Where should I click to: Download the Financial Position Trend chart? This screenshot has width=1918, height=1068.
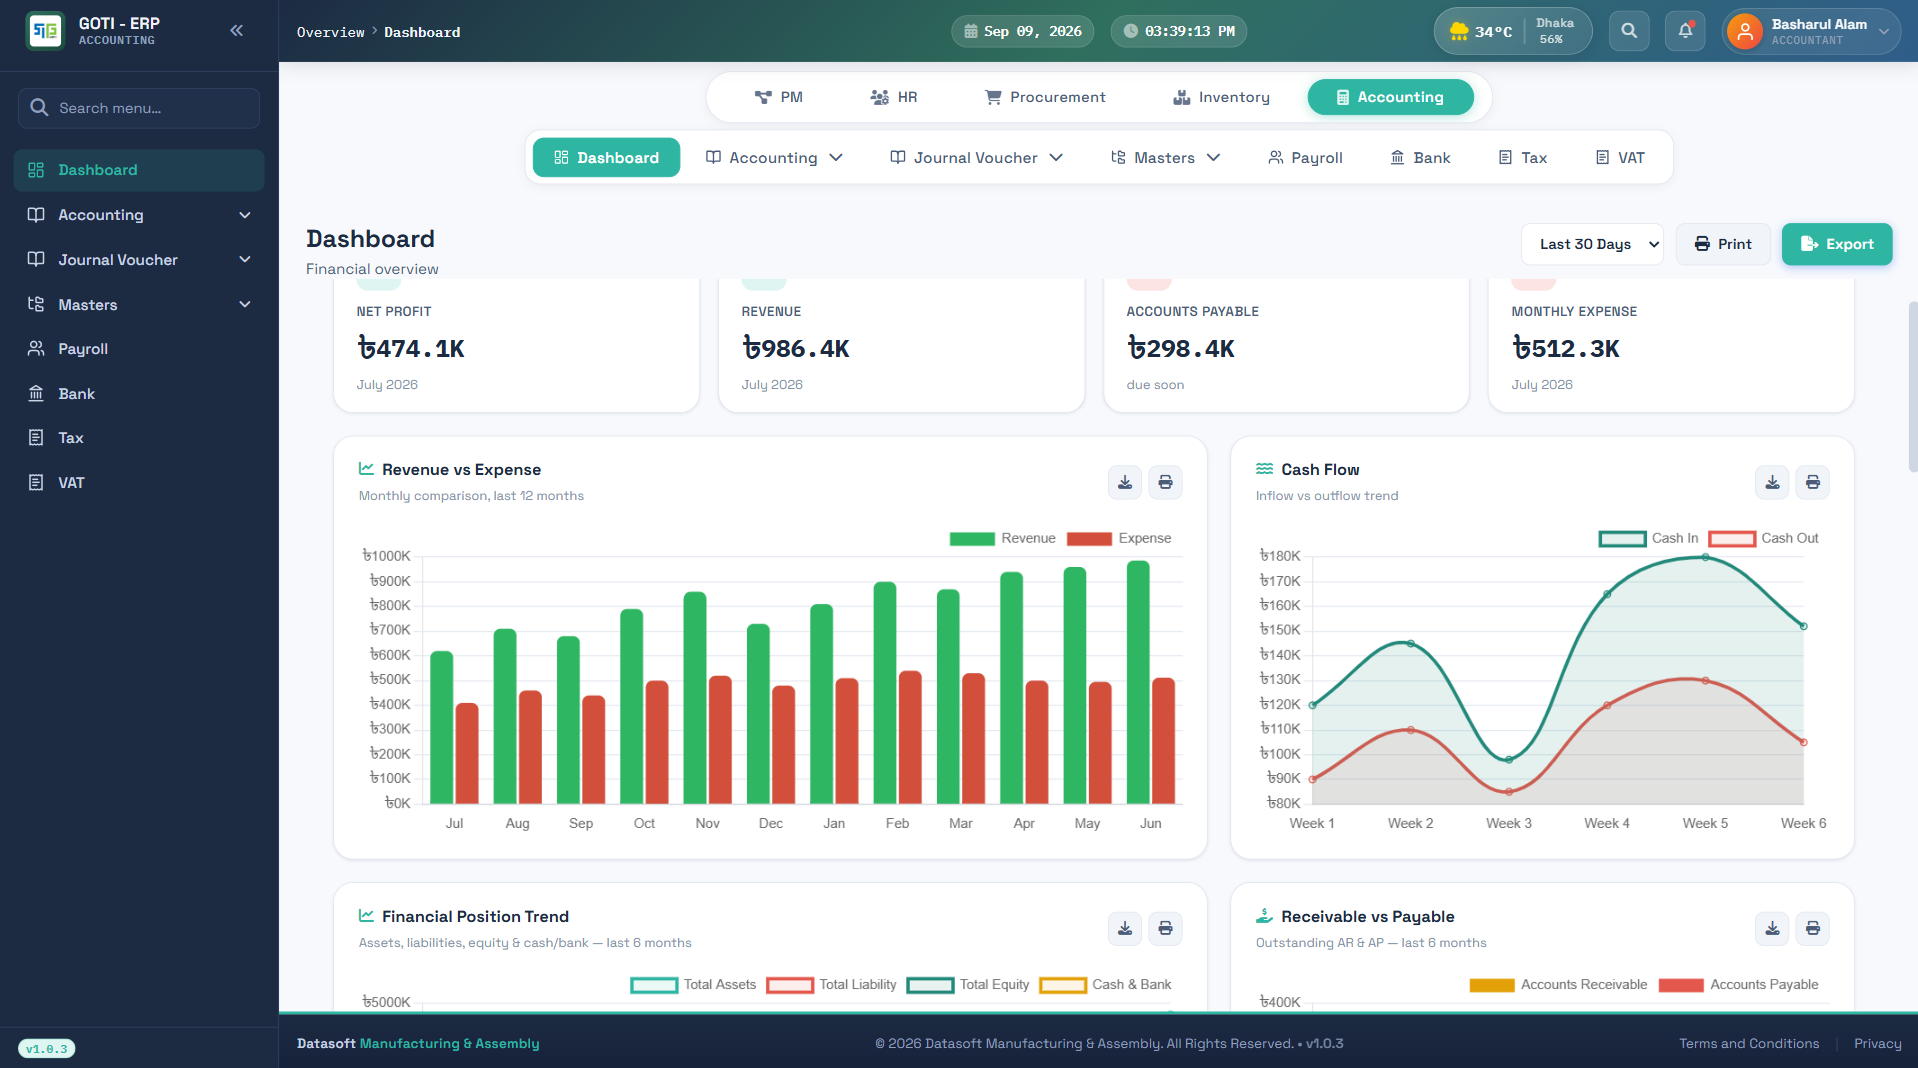(x=1125, y=928)
